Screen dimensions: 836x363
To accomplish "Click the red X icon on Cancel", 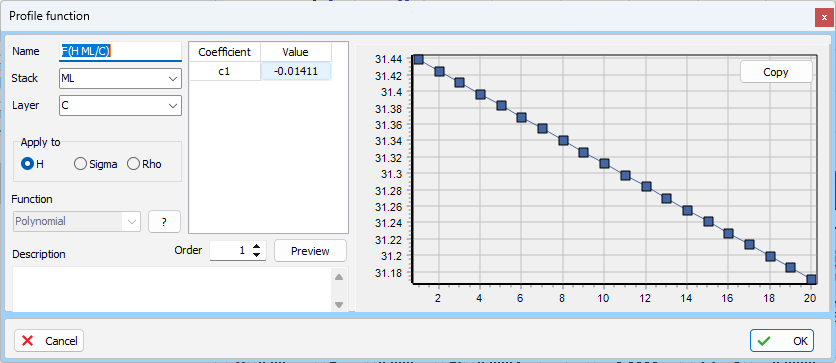I will [x=27, y=341].
